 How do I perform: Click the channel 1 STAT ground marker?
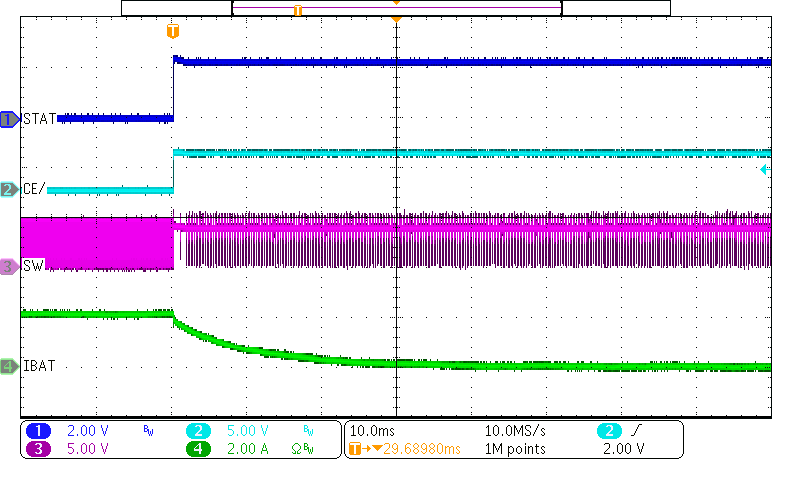[x=10, y=119]
